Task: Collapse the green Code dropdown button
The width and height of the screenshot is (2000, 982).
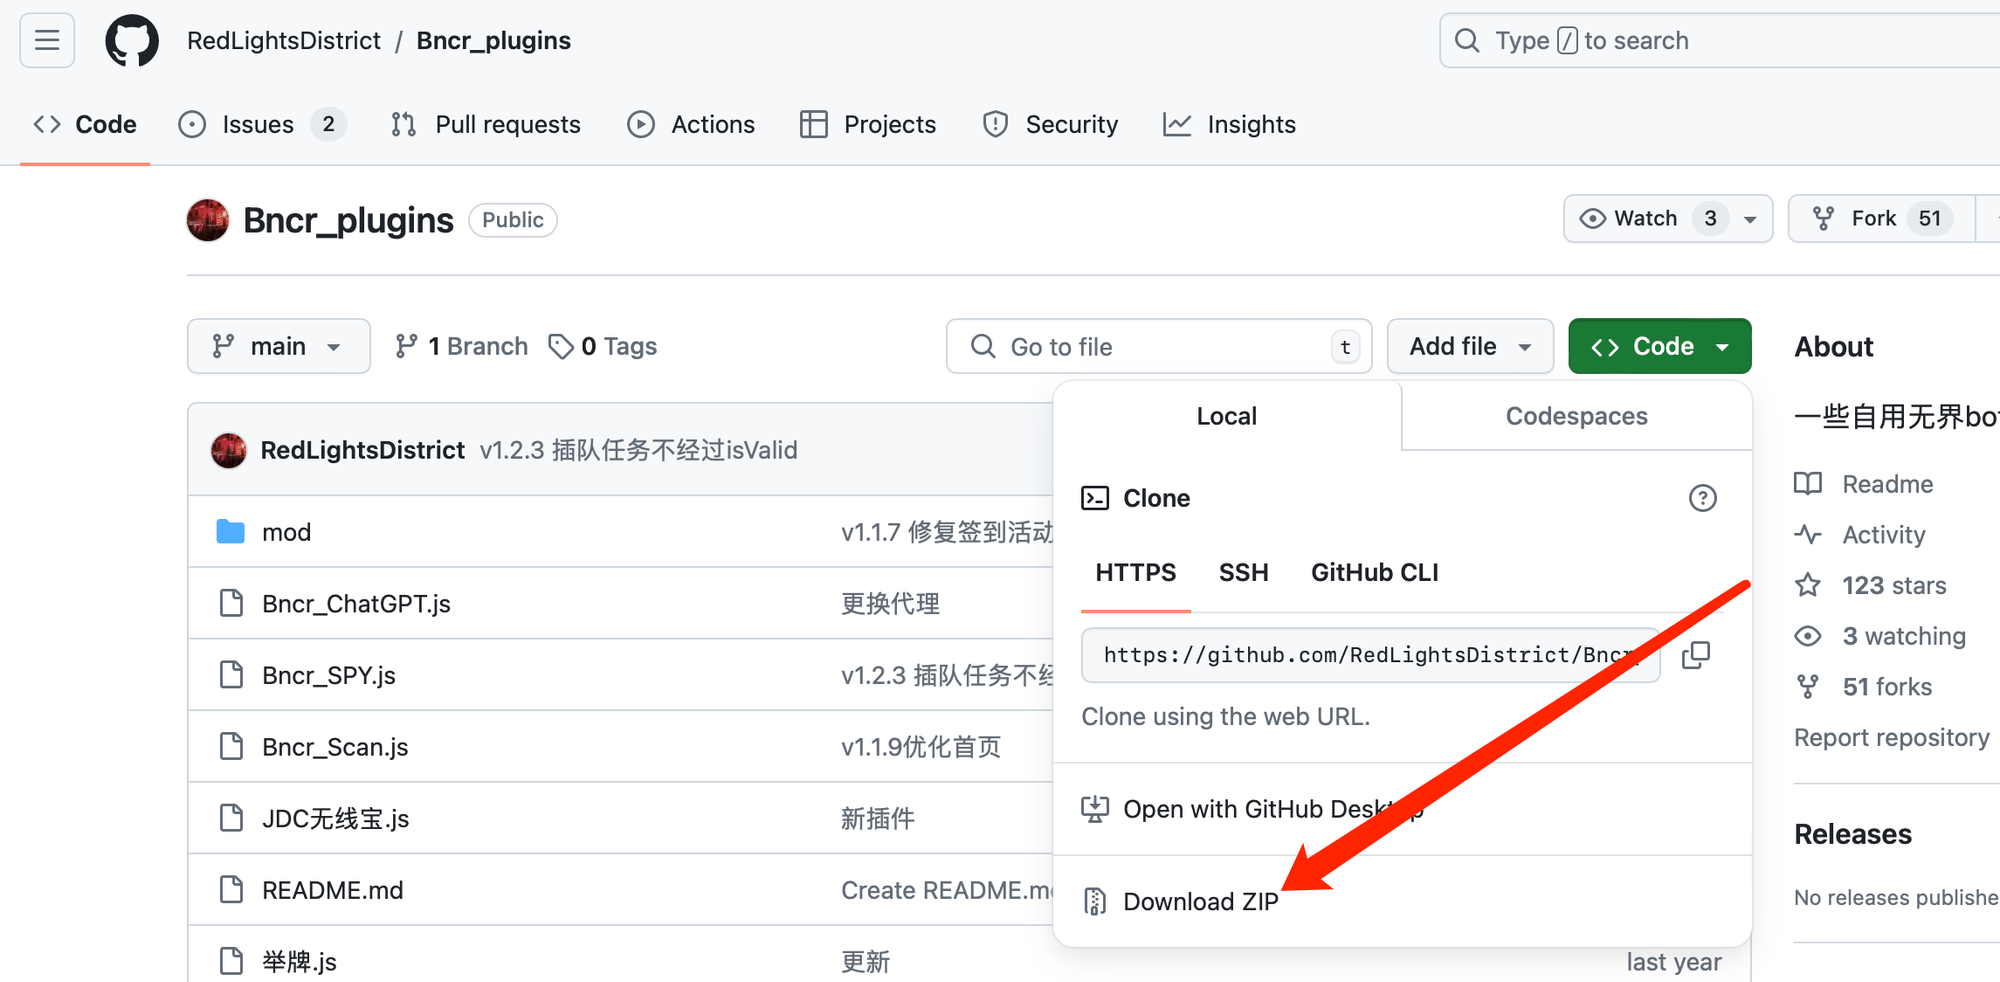Action: pyautogui.click(x=1659, y=346)
